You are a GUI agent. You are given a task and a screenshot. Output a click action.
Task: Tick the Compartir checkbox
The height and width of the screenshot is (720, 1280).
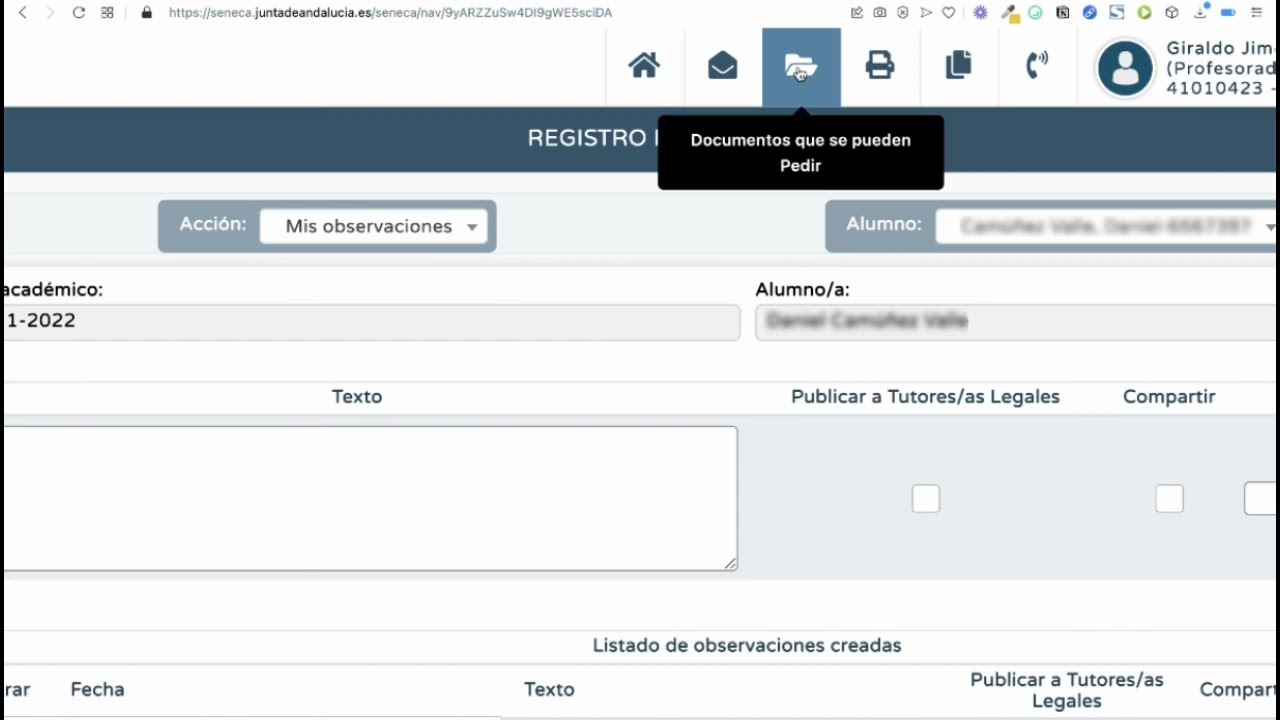[1169, 499]
